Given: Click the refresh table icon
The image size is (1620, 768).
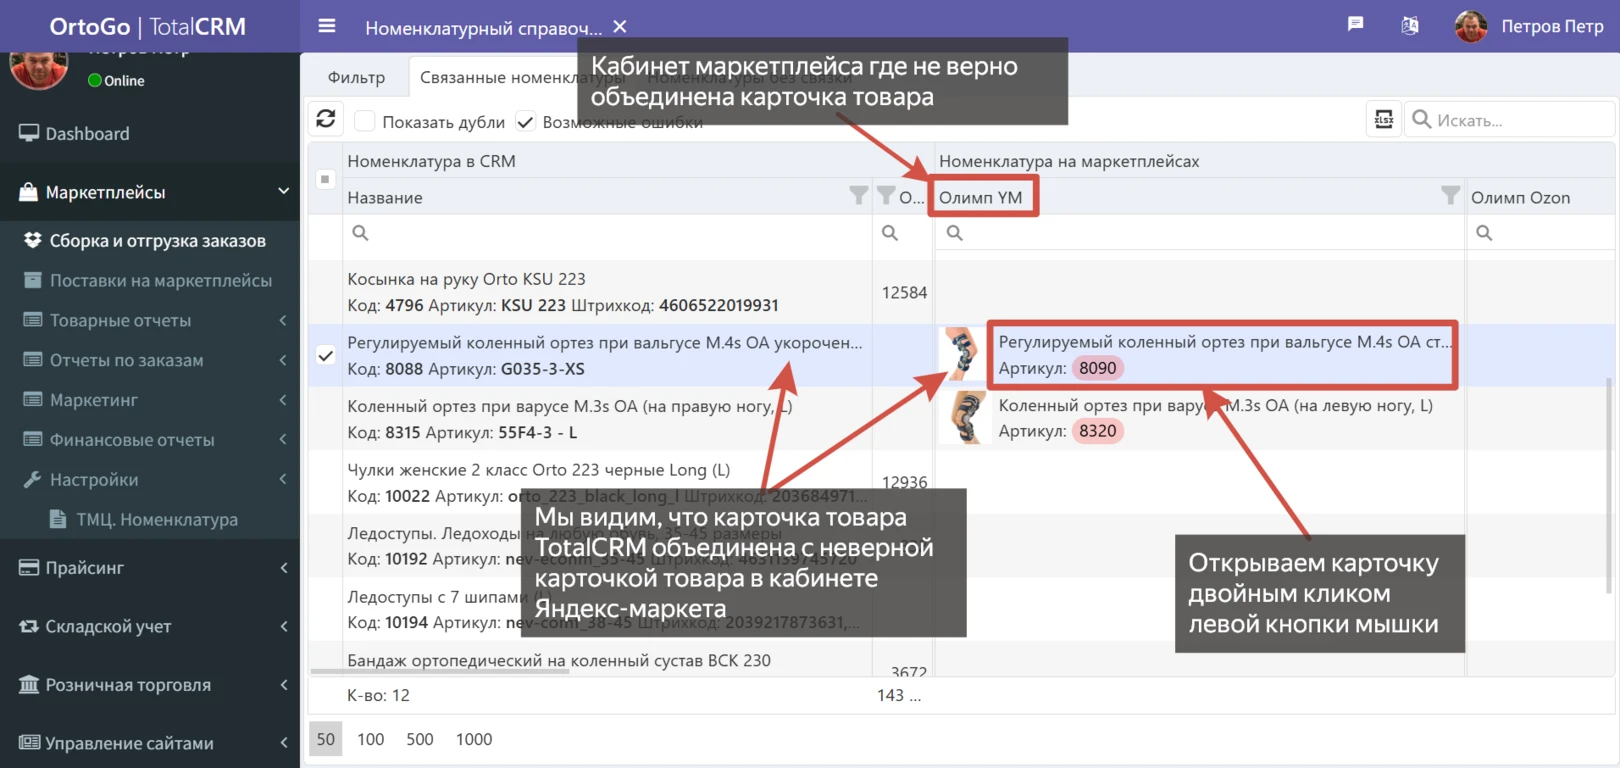Looking at the screenshot, I should 326,119.
